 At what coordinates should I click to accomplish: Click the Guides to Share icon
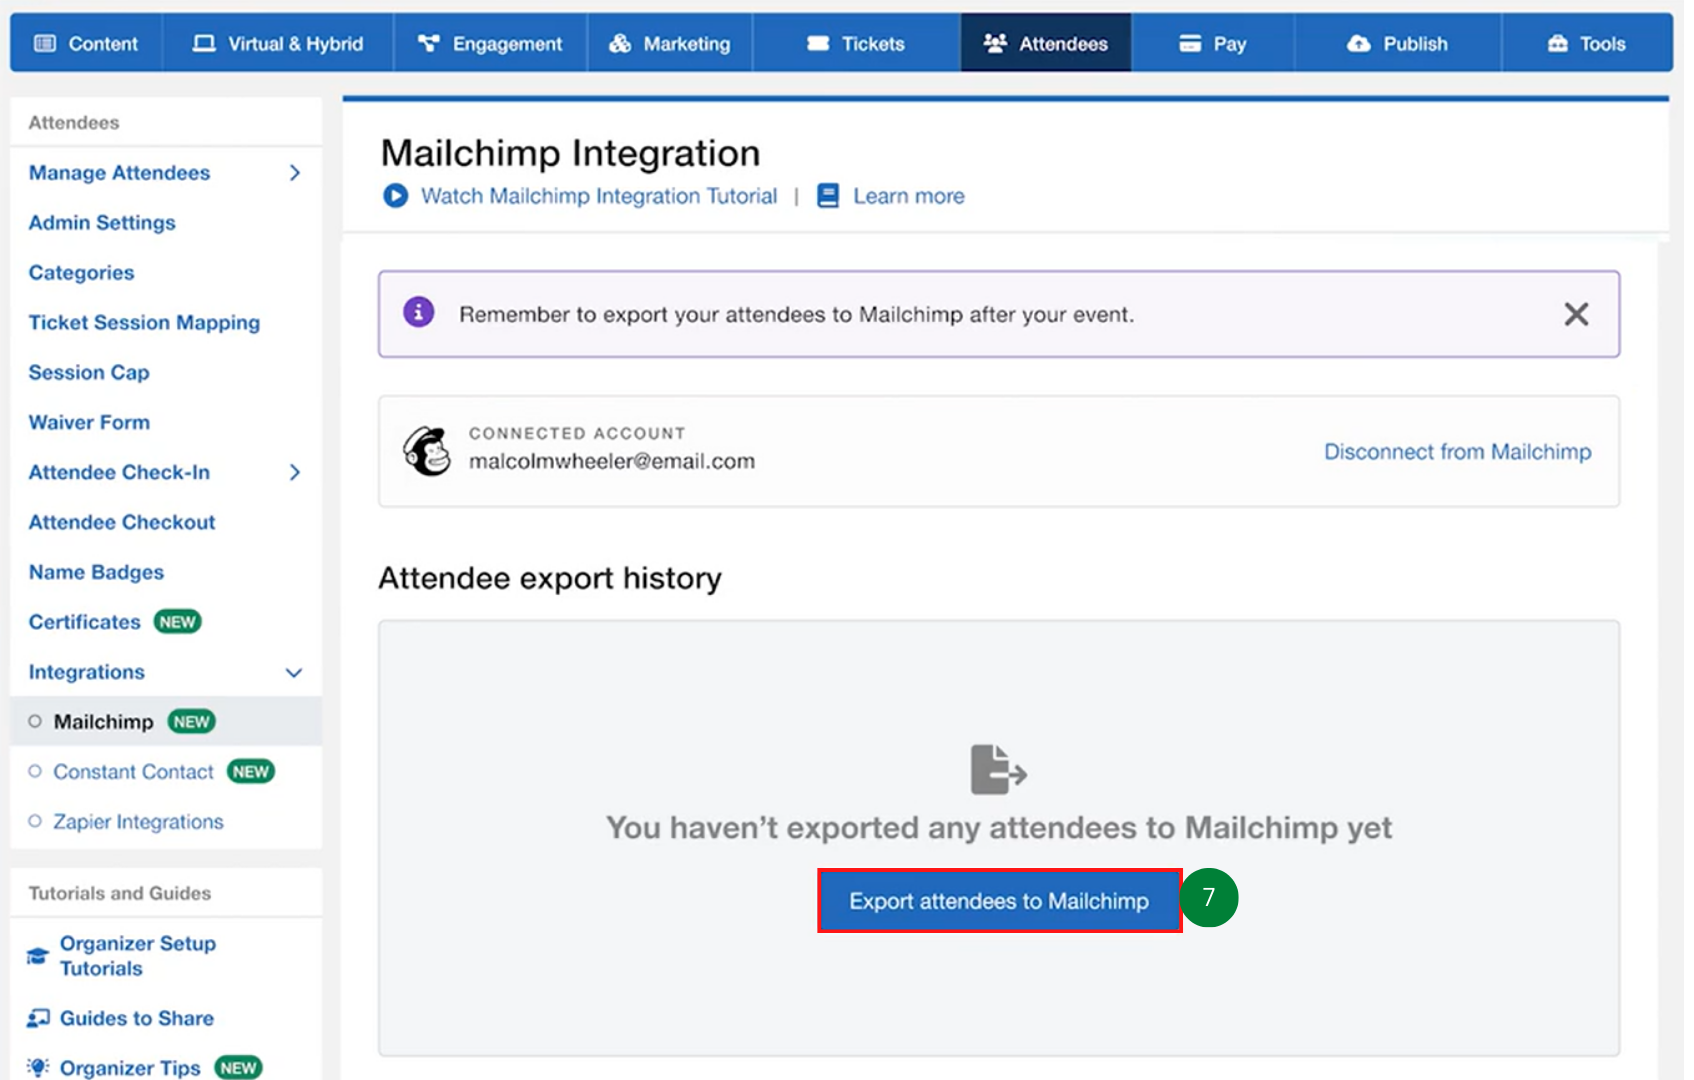38,1018
